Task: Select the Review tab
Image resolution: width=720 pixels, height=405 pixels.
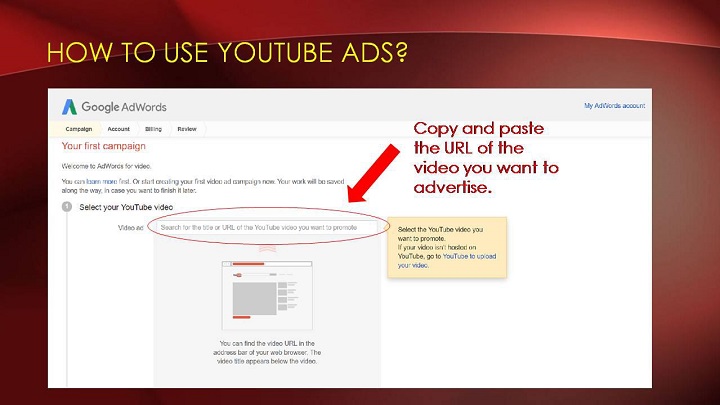Action: (187, 129)
